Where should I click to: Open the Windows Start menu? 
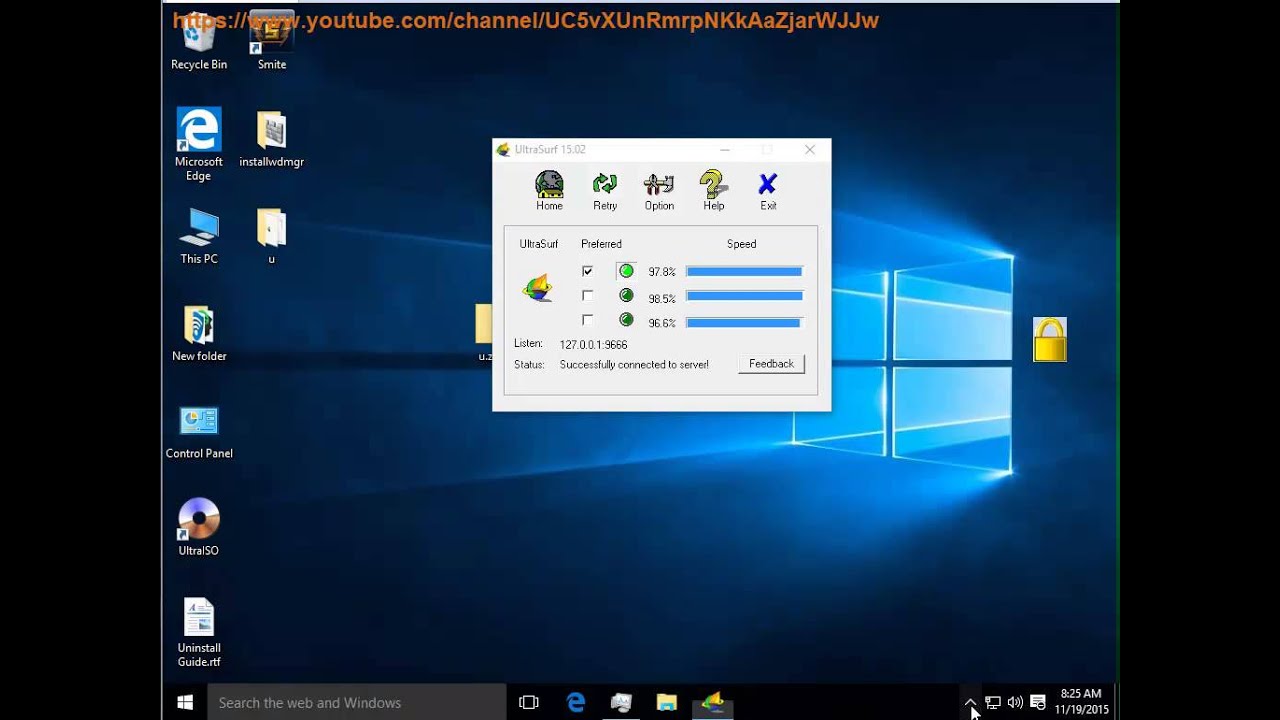(185, 703)
